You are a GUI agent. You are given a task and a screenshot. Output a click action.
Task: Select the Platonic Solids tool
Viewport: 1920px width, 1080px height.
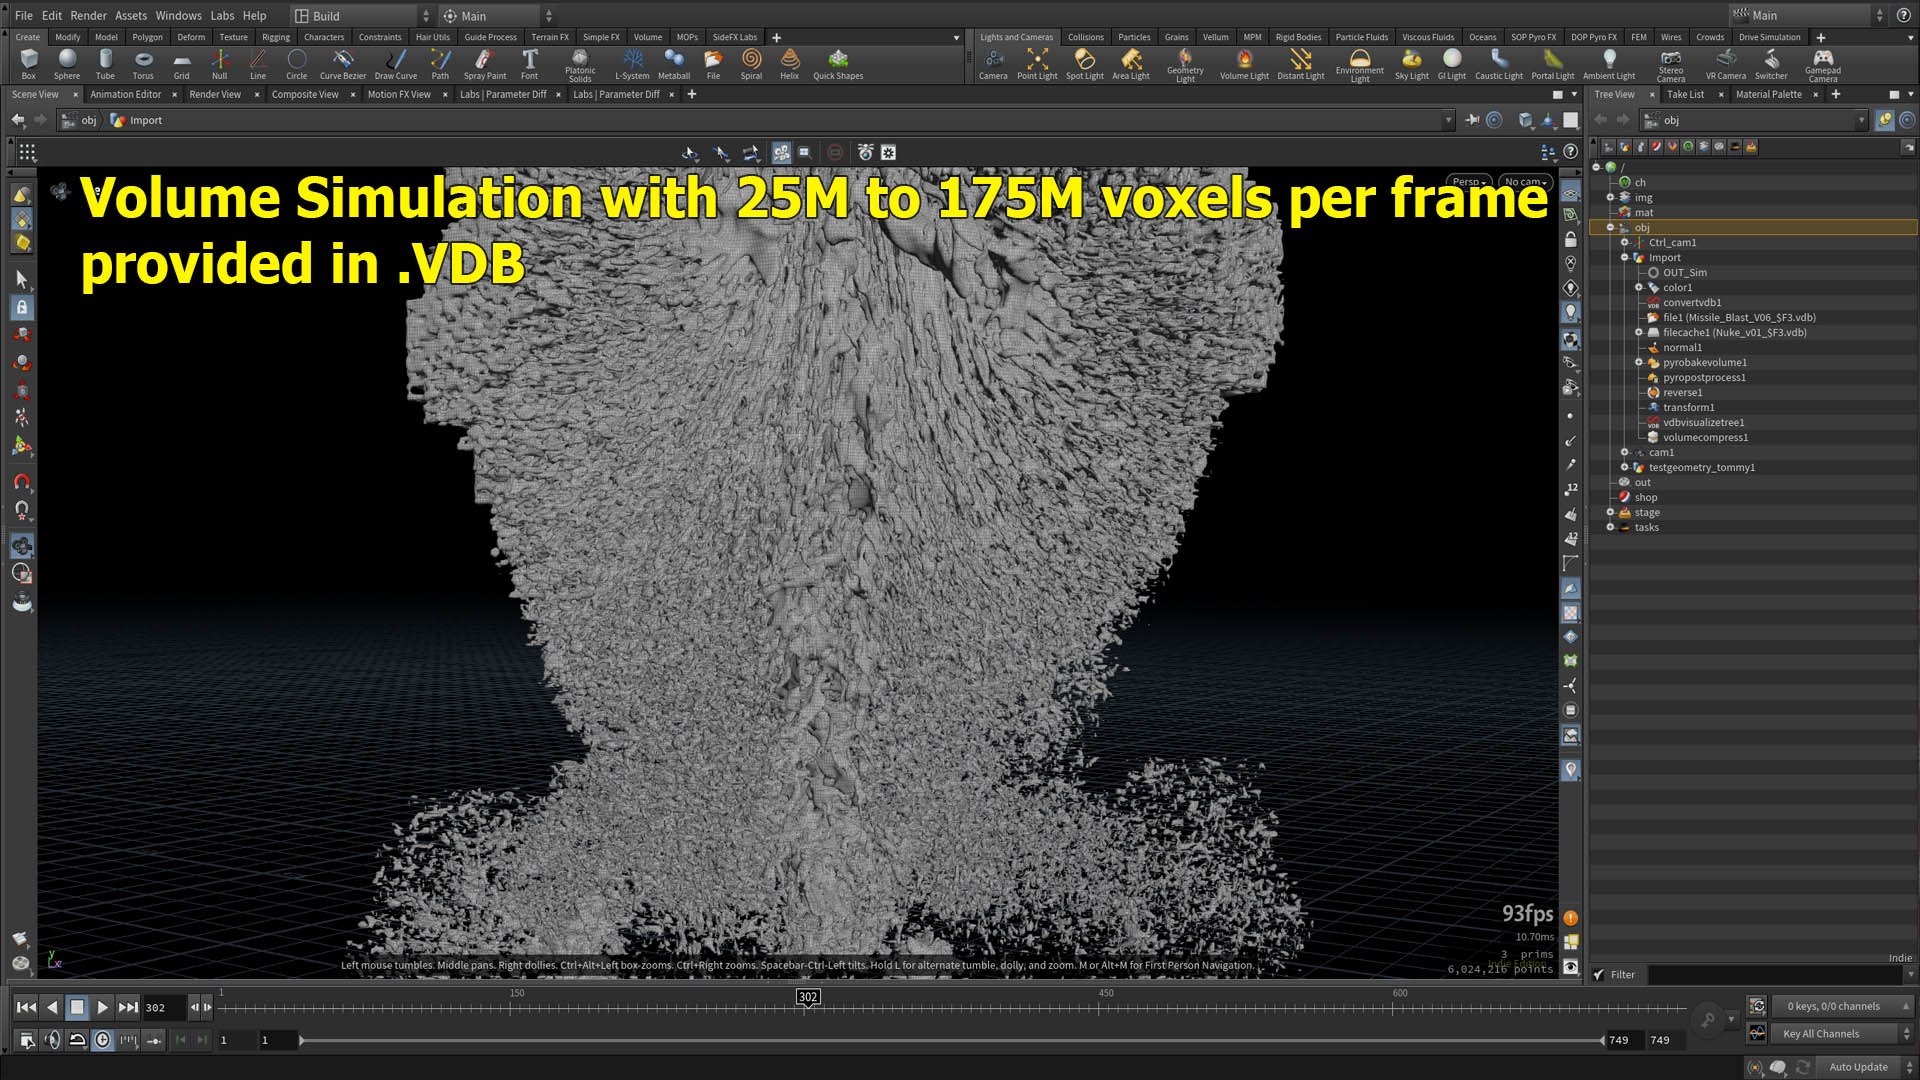click(x=580, y=65)
